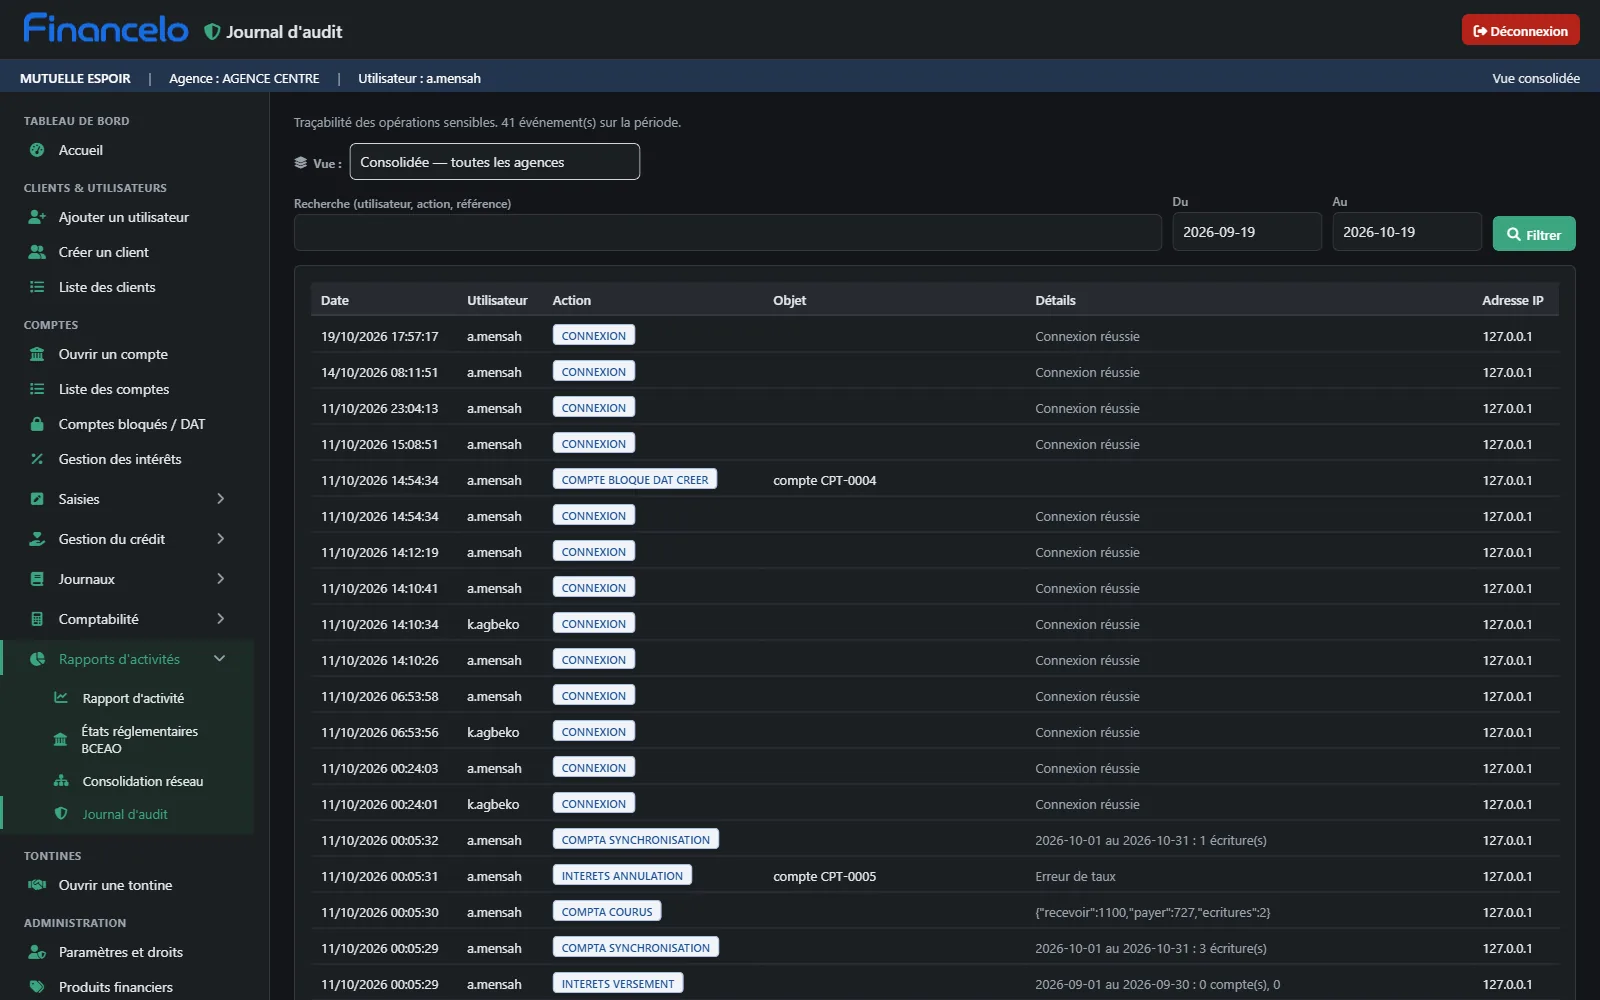This screenshot has width=1600, height=1000.
Task: Click the compte CPT-0005 object cell
Action: pyautogui.click(x=824, y=877)
